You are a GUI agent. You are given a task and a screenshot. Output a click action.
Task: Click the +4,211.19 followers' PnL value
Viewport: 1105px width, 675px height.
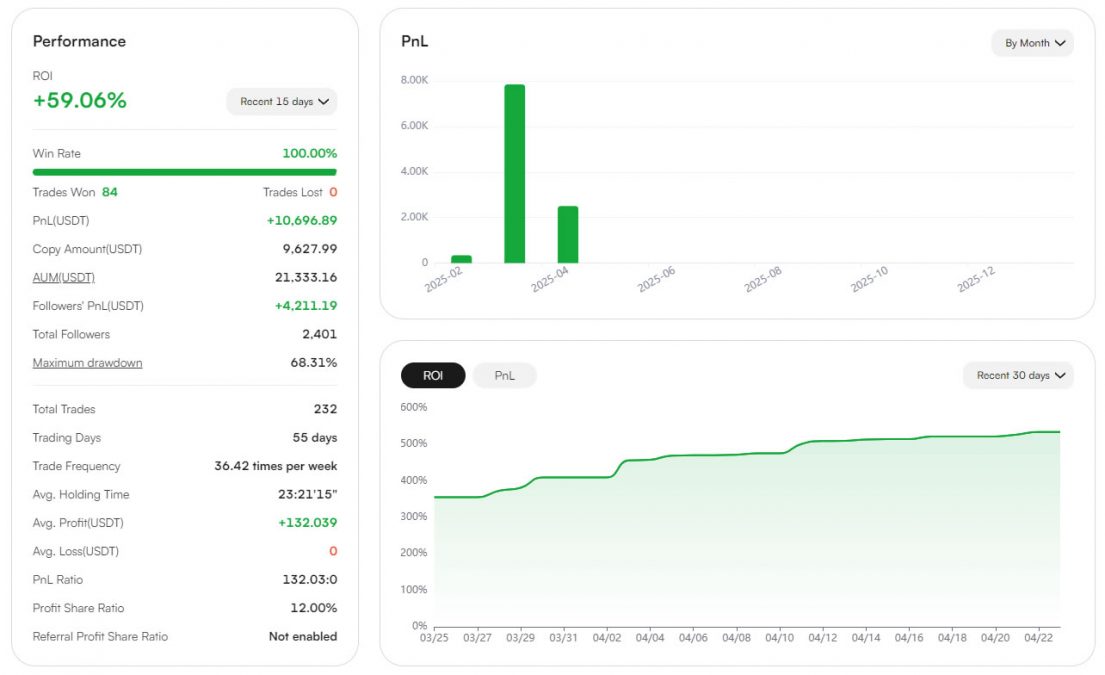[306, 306]
